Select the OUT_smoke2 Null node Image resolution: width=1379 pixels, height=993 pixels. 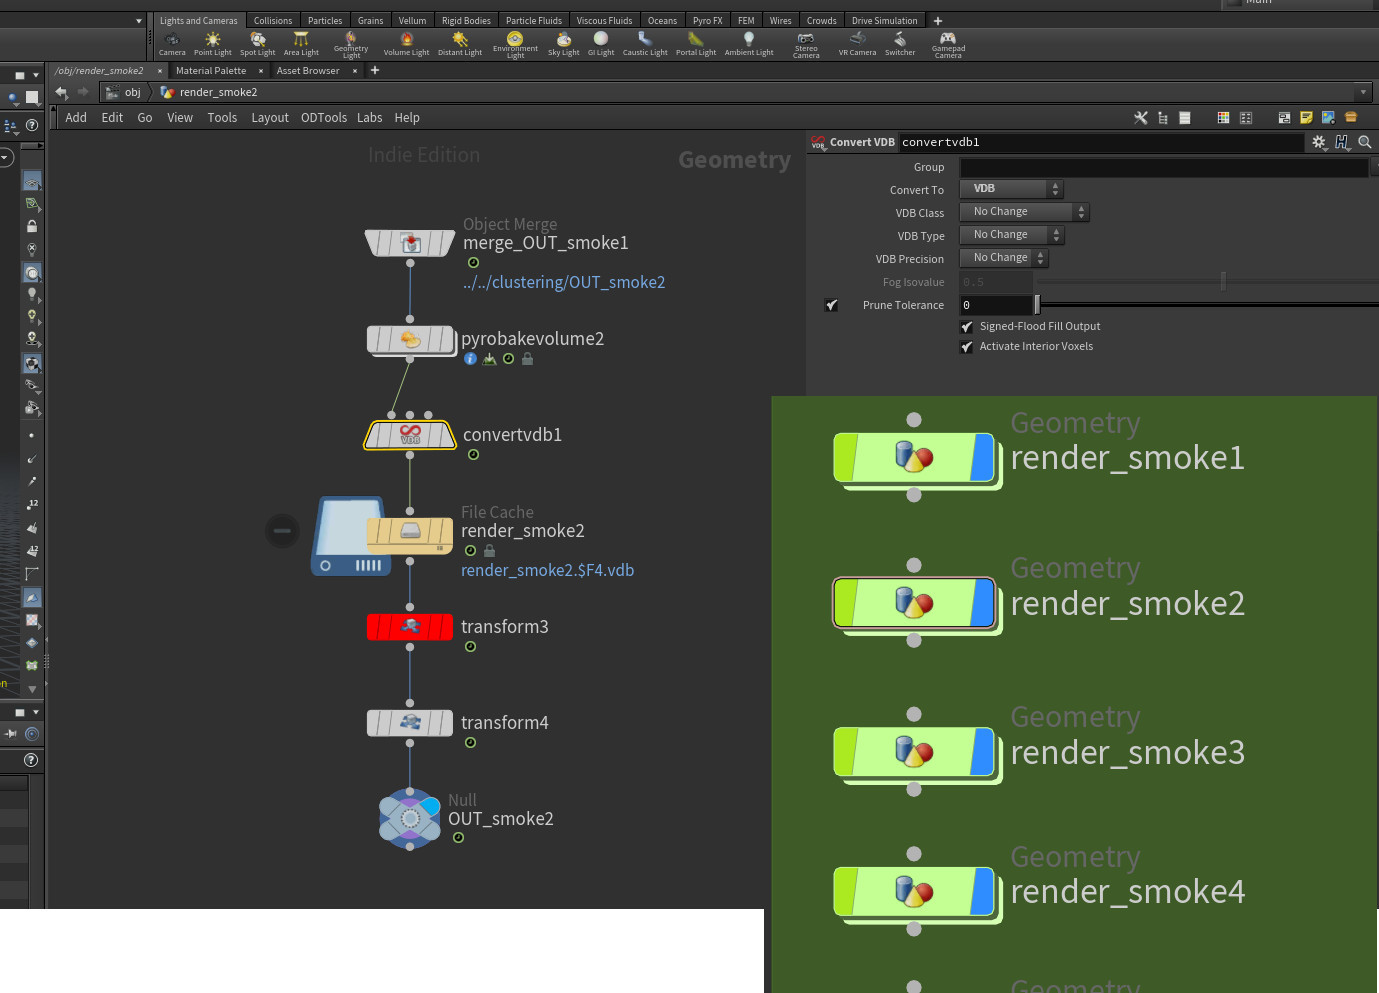point(410,818)
